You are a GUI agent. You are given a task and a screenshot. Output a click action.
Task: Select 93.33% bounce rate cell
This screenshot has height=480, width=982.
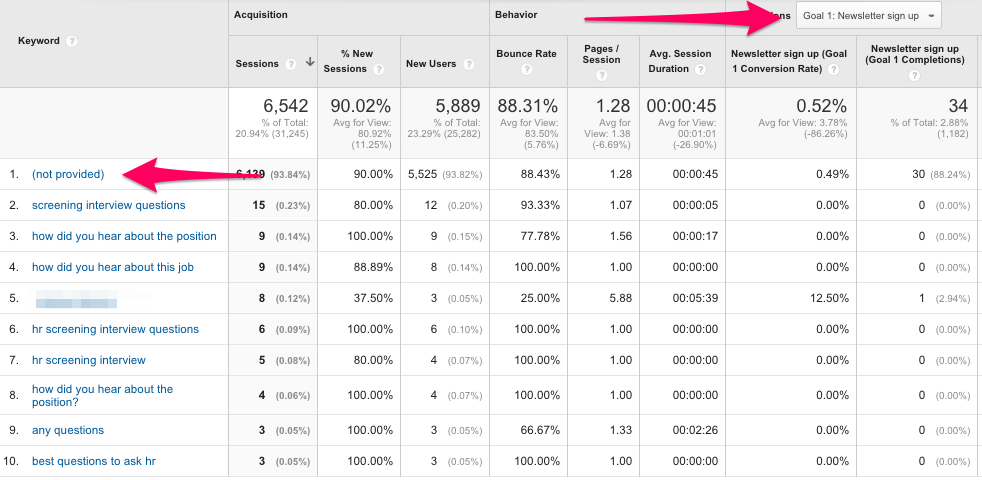click(x=540, y=206)
